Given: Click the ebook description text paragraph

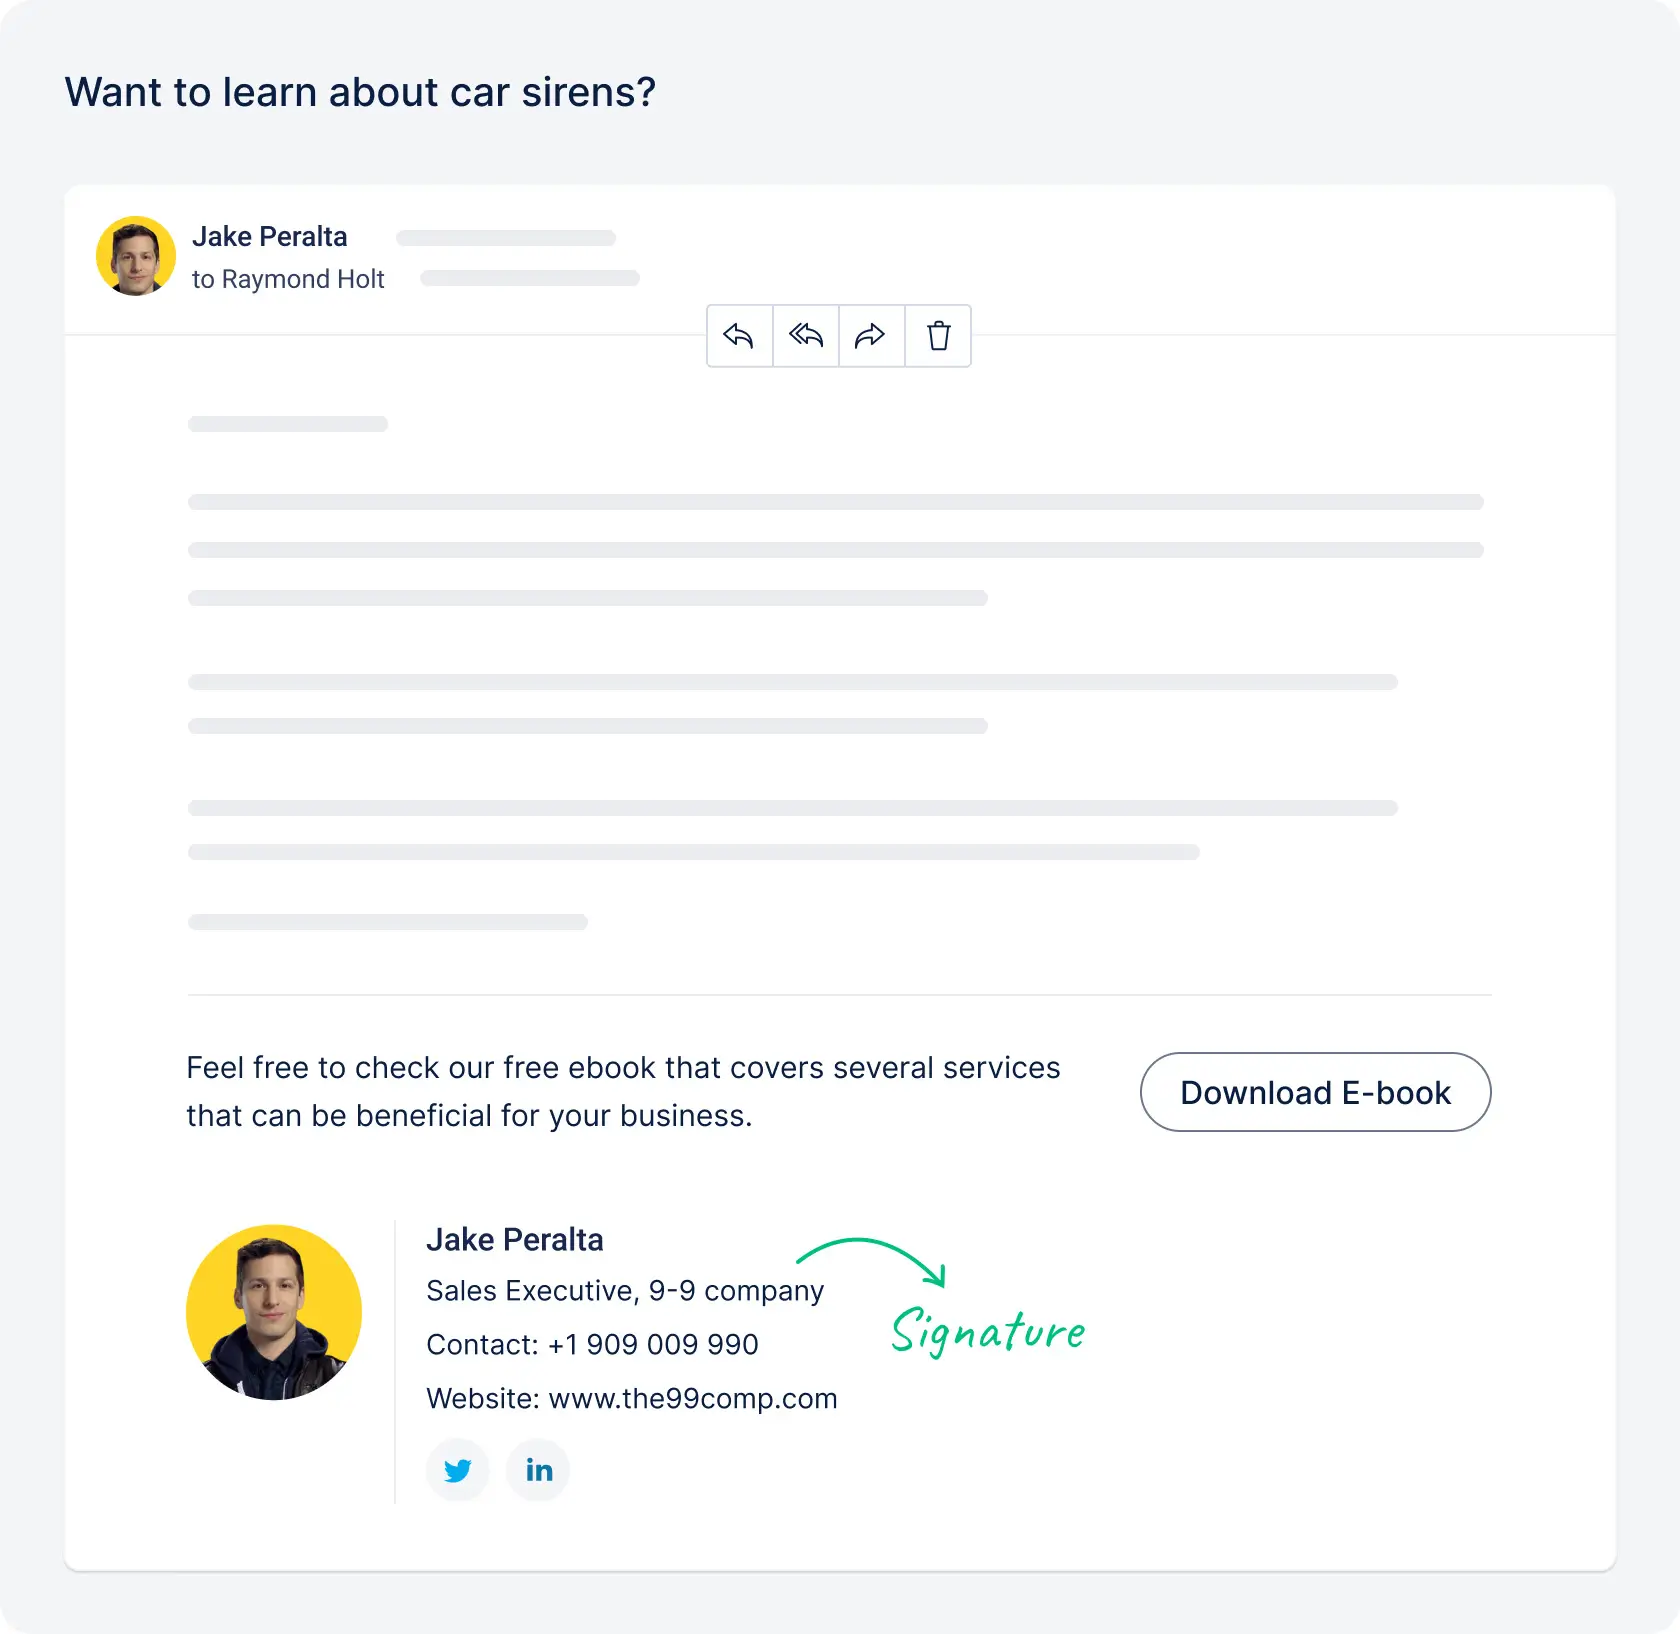Looking at the screenshot, I should tap(622, 1091).
